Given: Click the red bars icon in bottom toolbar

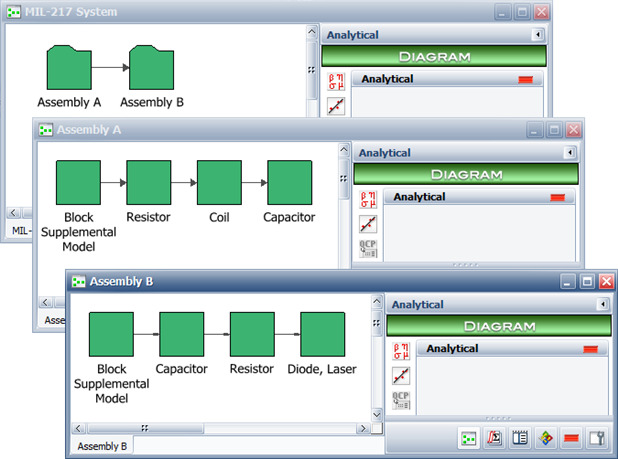Looking at the screenshot, I should coord(571,438).
